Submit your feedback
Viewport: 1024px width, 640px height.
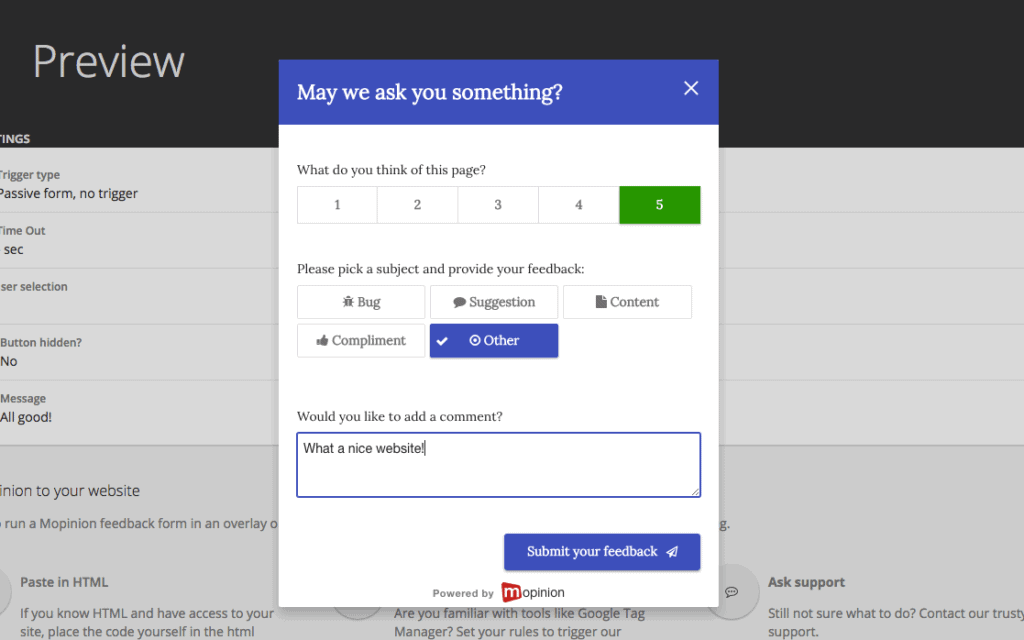point(601,552)
